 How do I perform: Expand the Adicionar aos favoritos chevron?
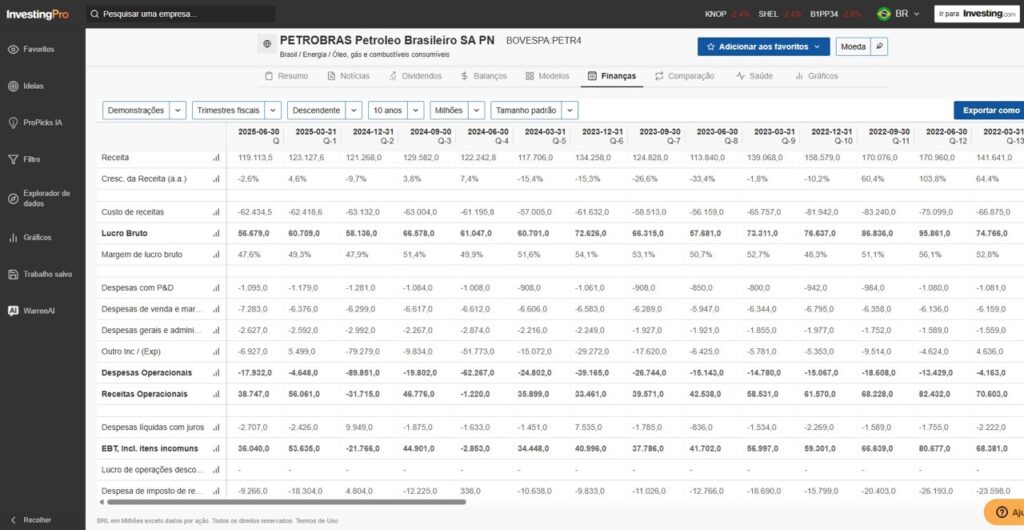(x=817, y=47)
